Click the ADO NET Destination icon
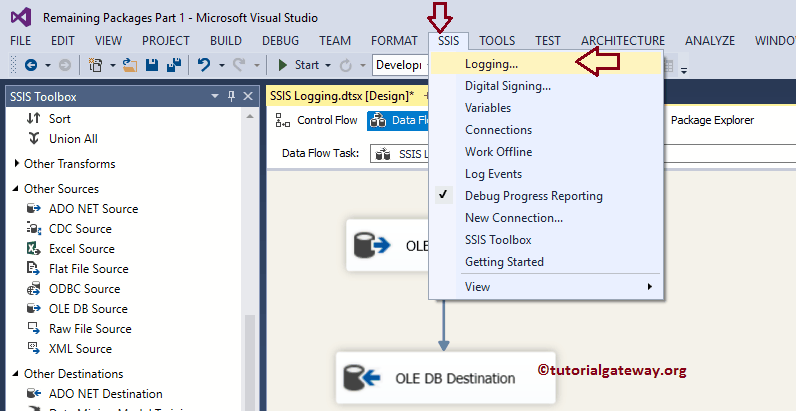796x411 pixels. (34, 394)
